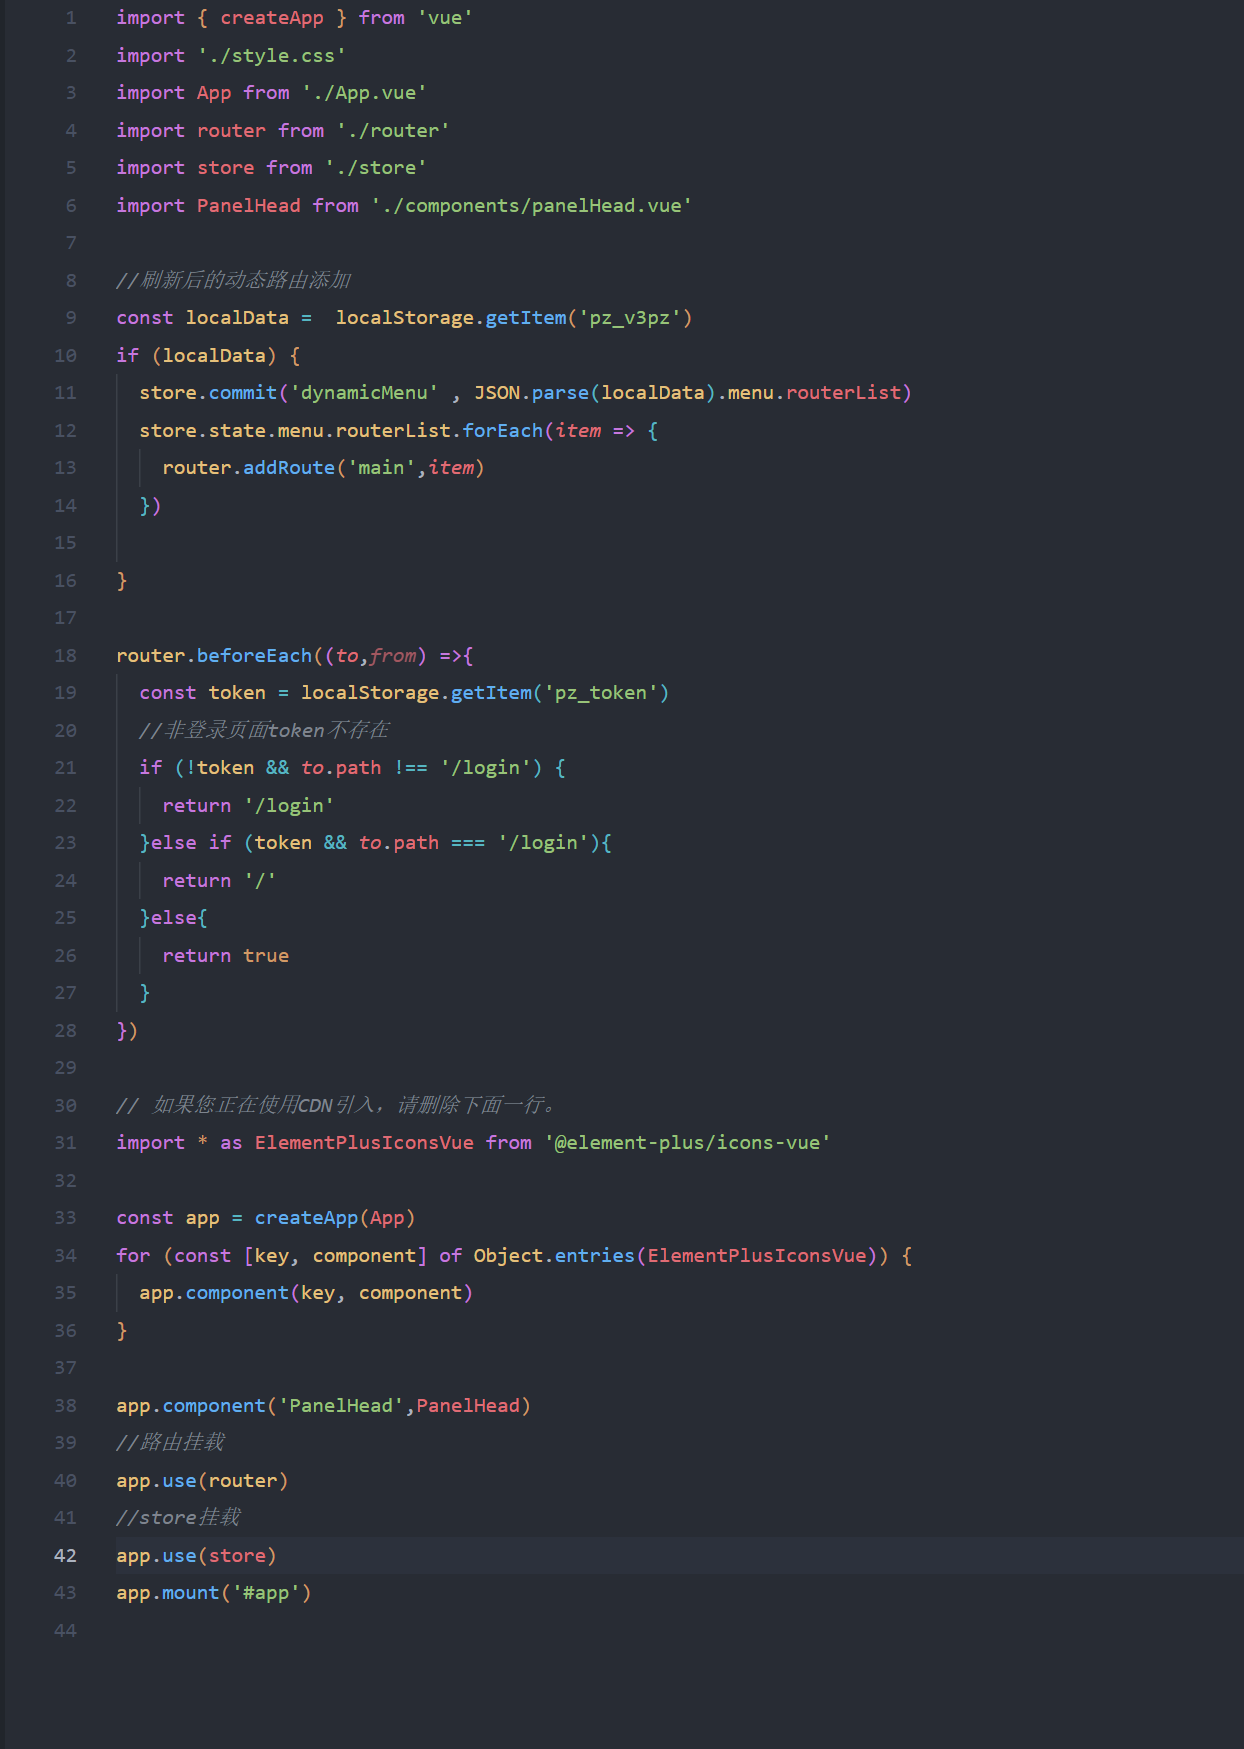The height and width of the screenshot is (1749, 1244).
Task: Click line number 1 in the gutter
Action: [71, 18]
